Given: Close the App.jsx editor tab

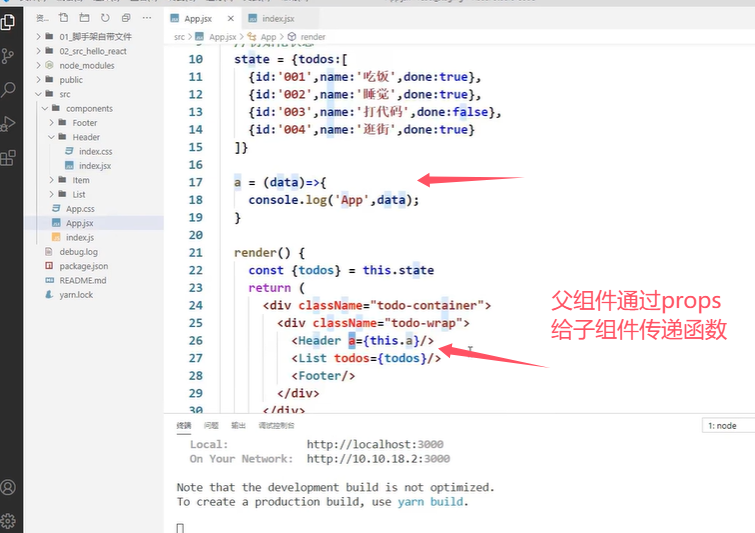Looking at the screenshot, I should pyautogui.click(x=231, y=18).
